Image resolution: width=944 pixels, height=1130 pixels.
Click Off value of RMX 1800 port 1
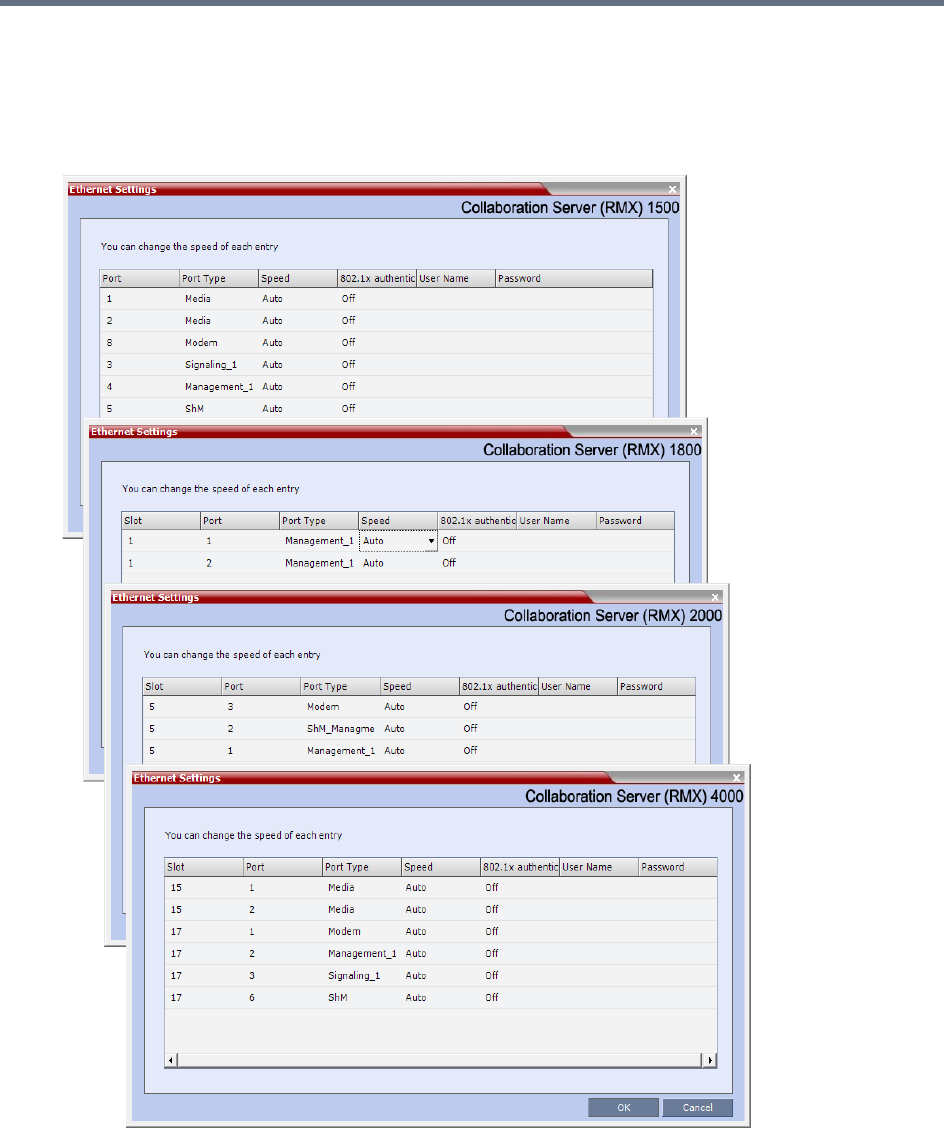pyautogui.click(x=449, y=540)
